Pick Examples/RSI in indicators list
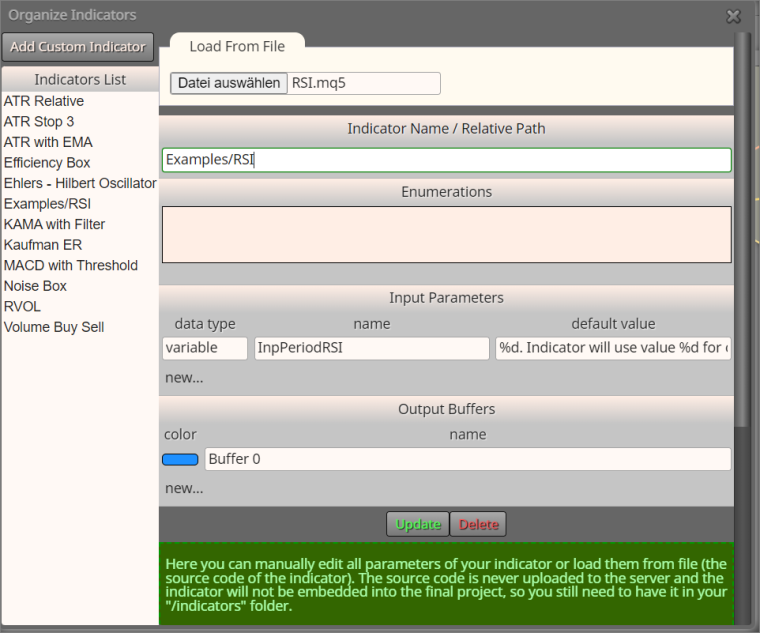The width and height of the screenshot is (760, 633). click(x=48, y=204)
